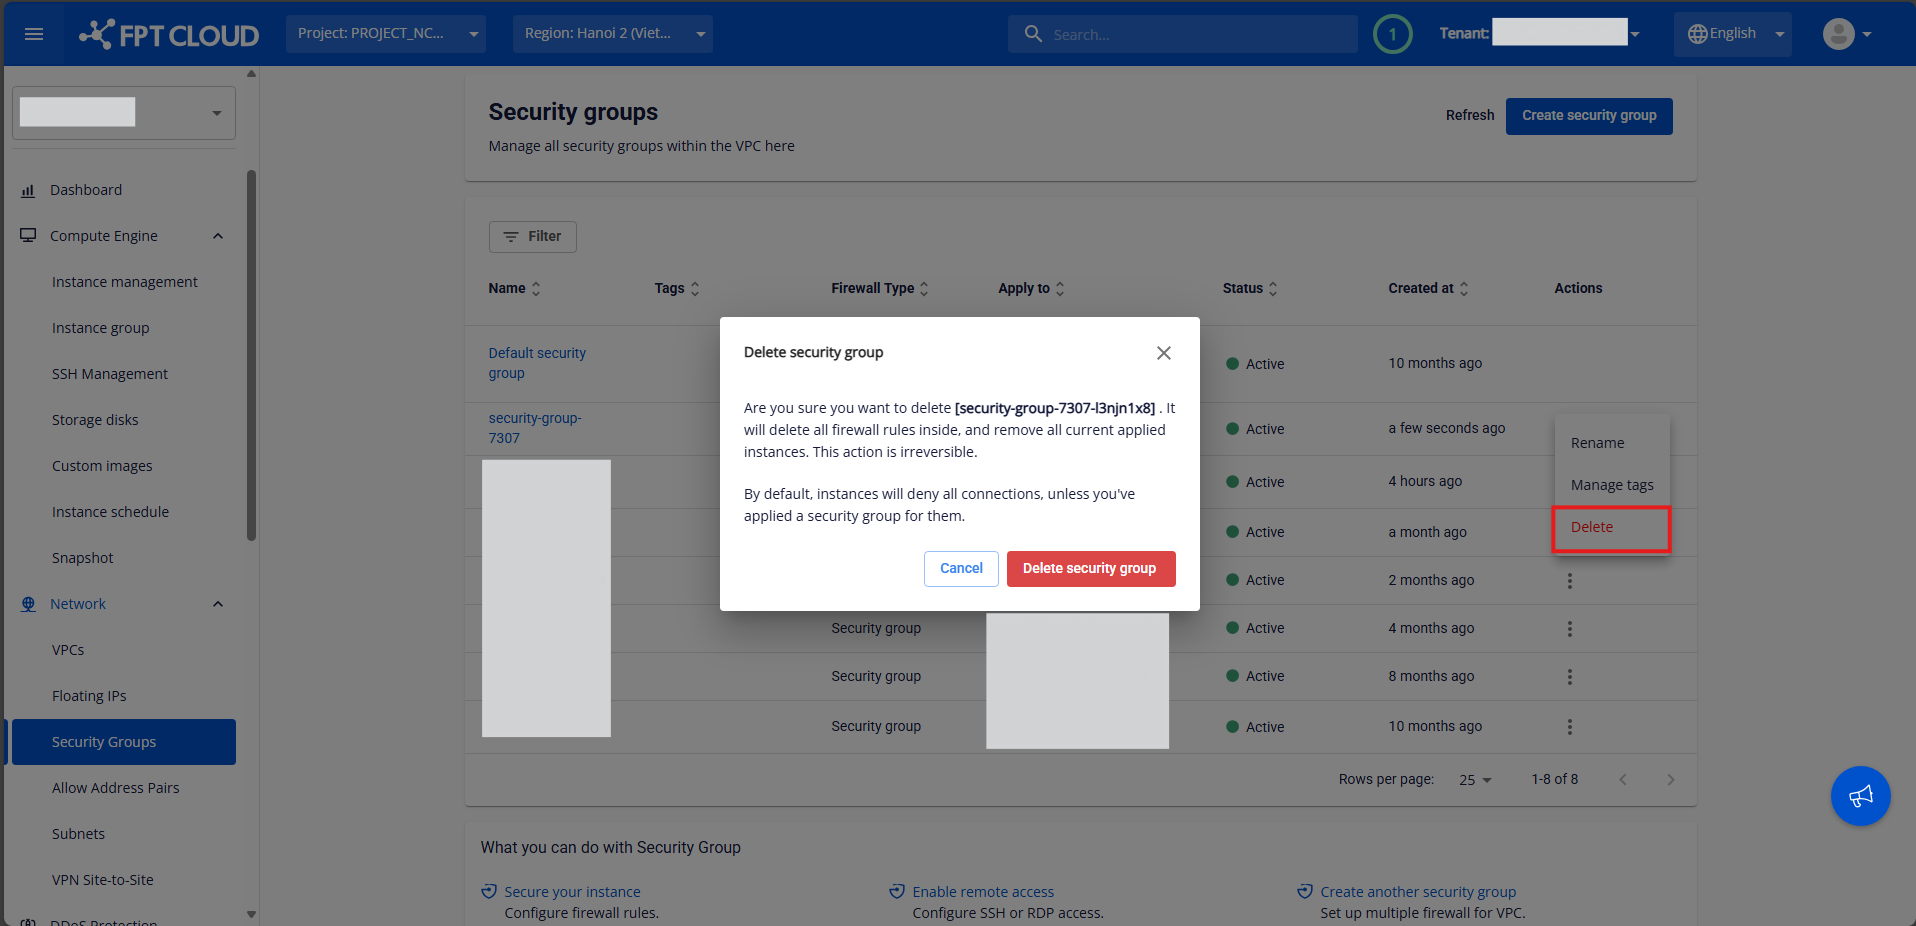The image size is (1916, 926).
Task: Open the Region Hanoi 2 dropdown
Action: (x=613, y=34)
